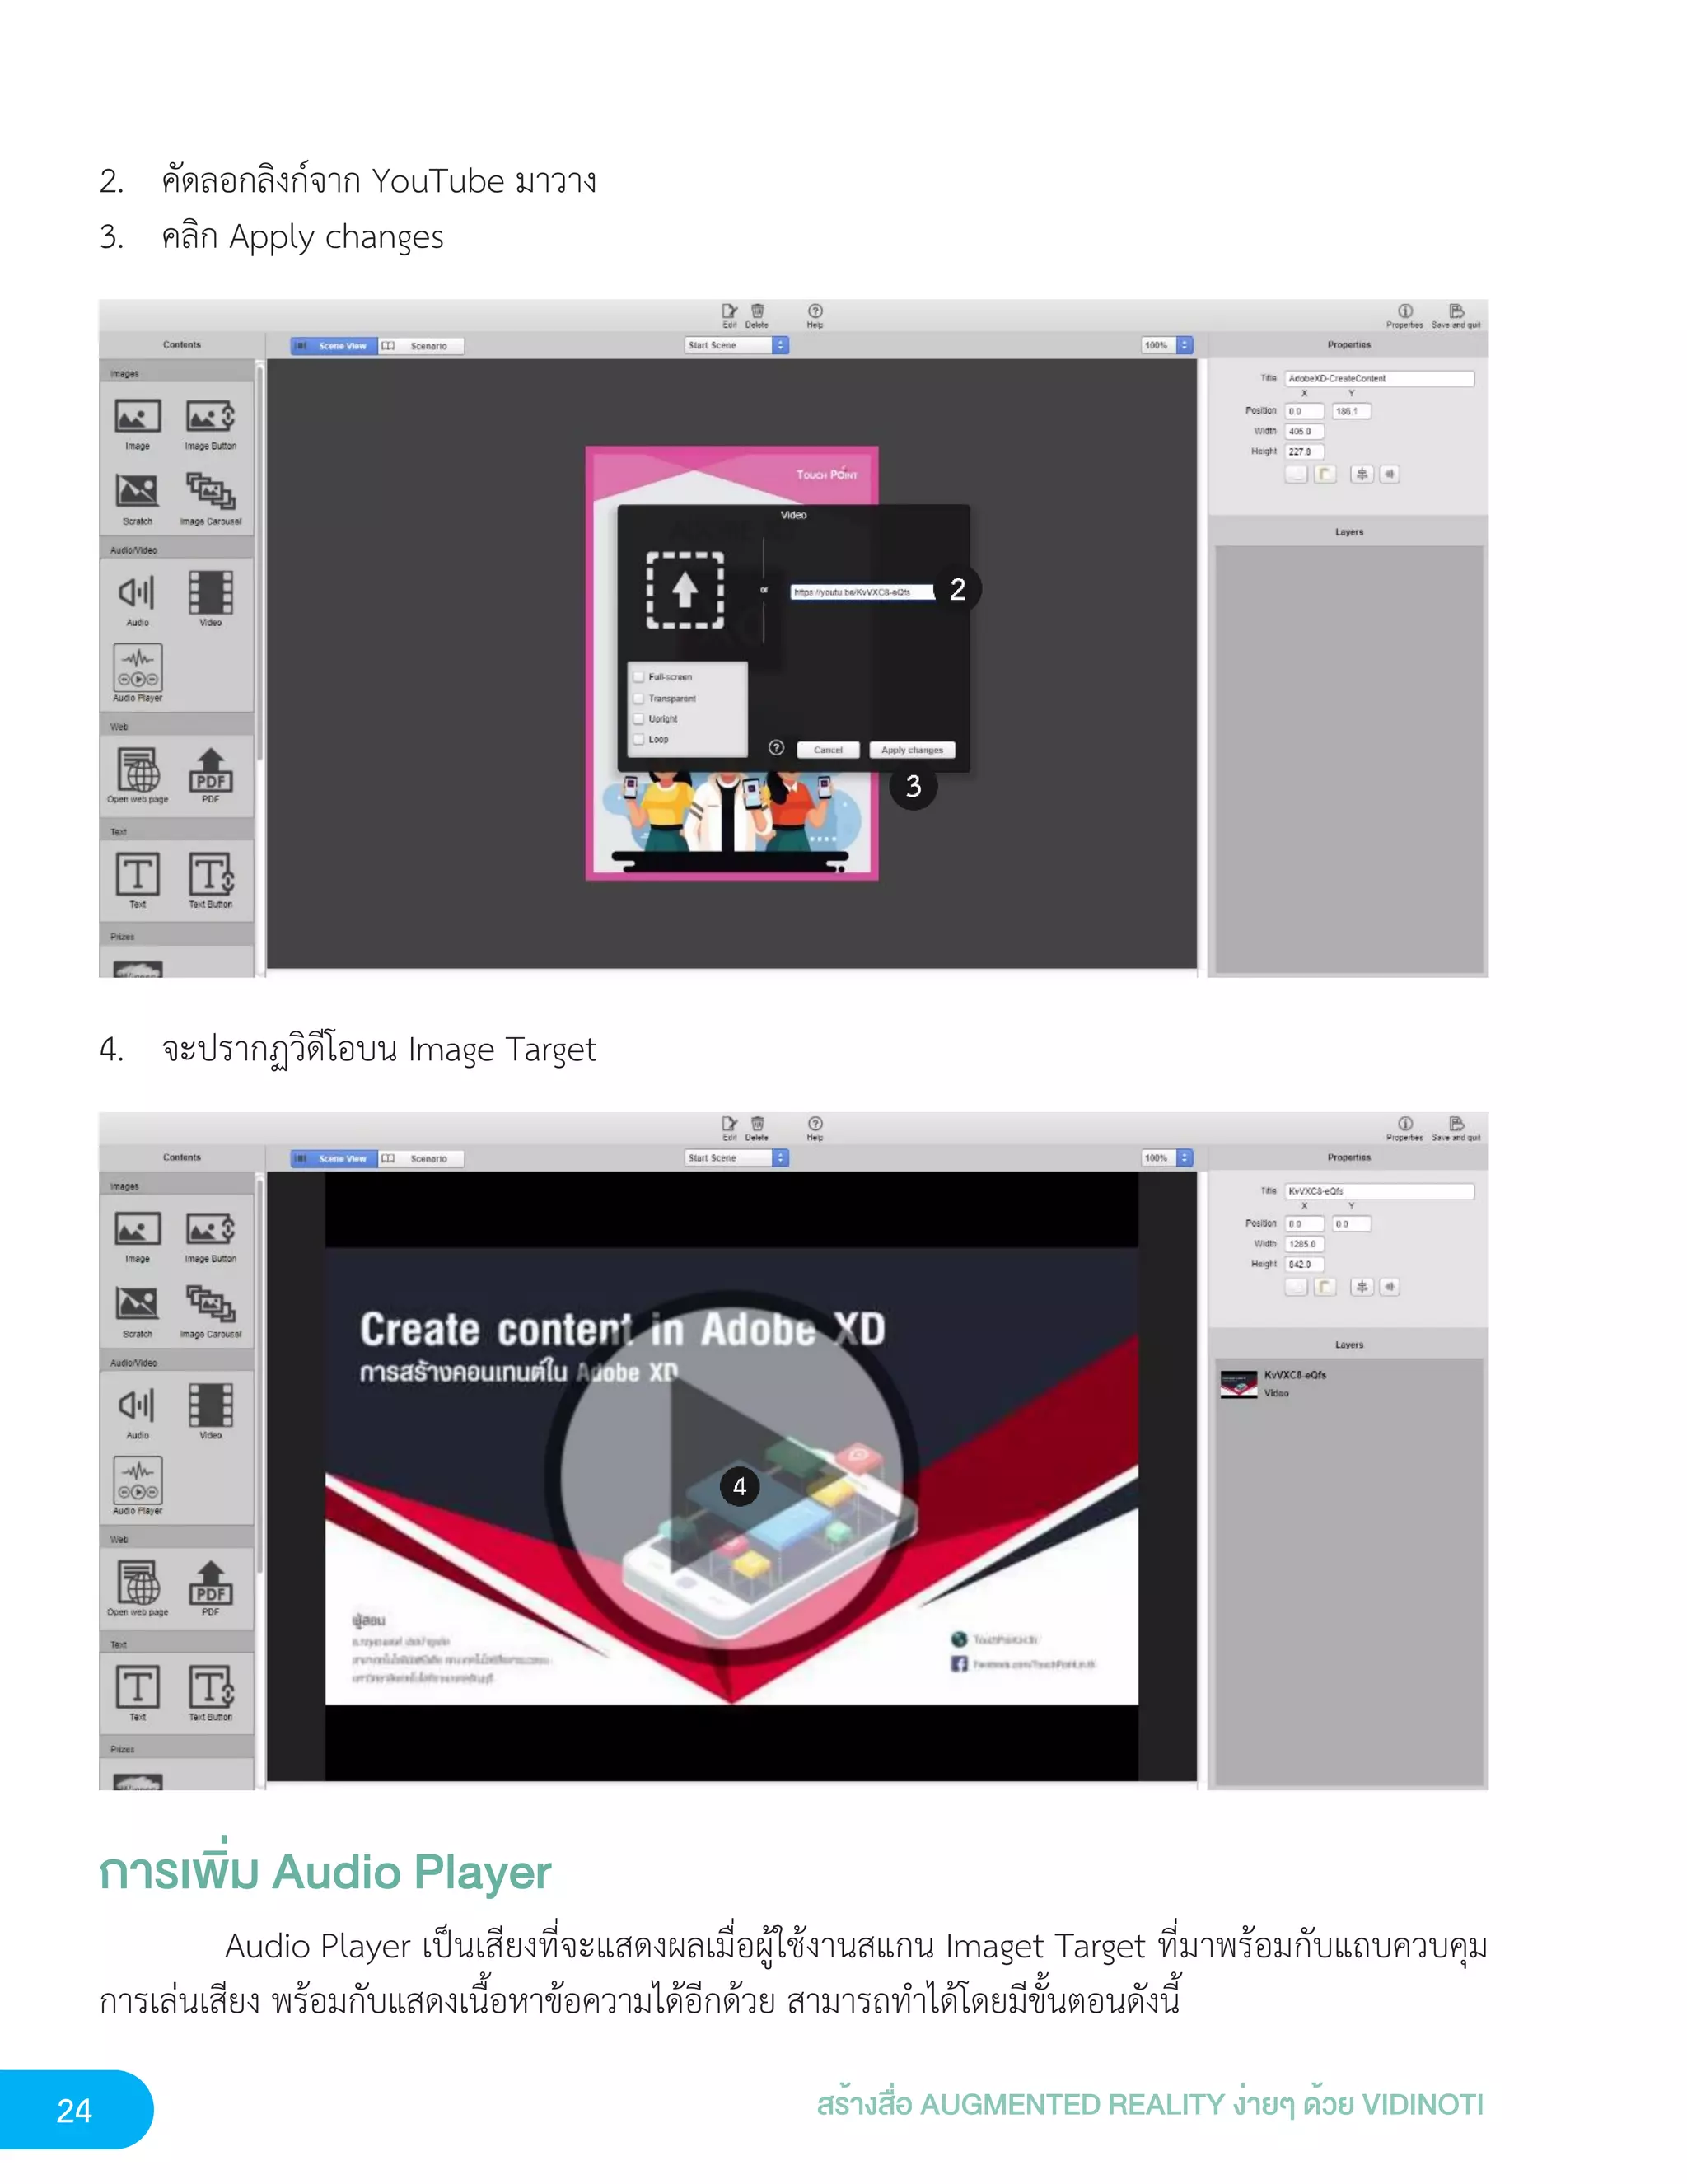Click the speaker button under Height for AdobeXD-CreateContent
The width and height of the screenshot is (1687, 2184).
click(x=1389, y=474)
